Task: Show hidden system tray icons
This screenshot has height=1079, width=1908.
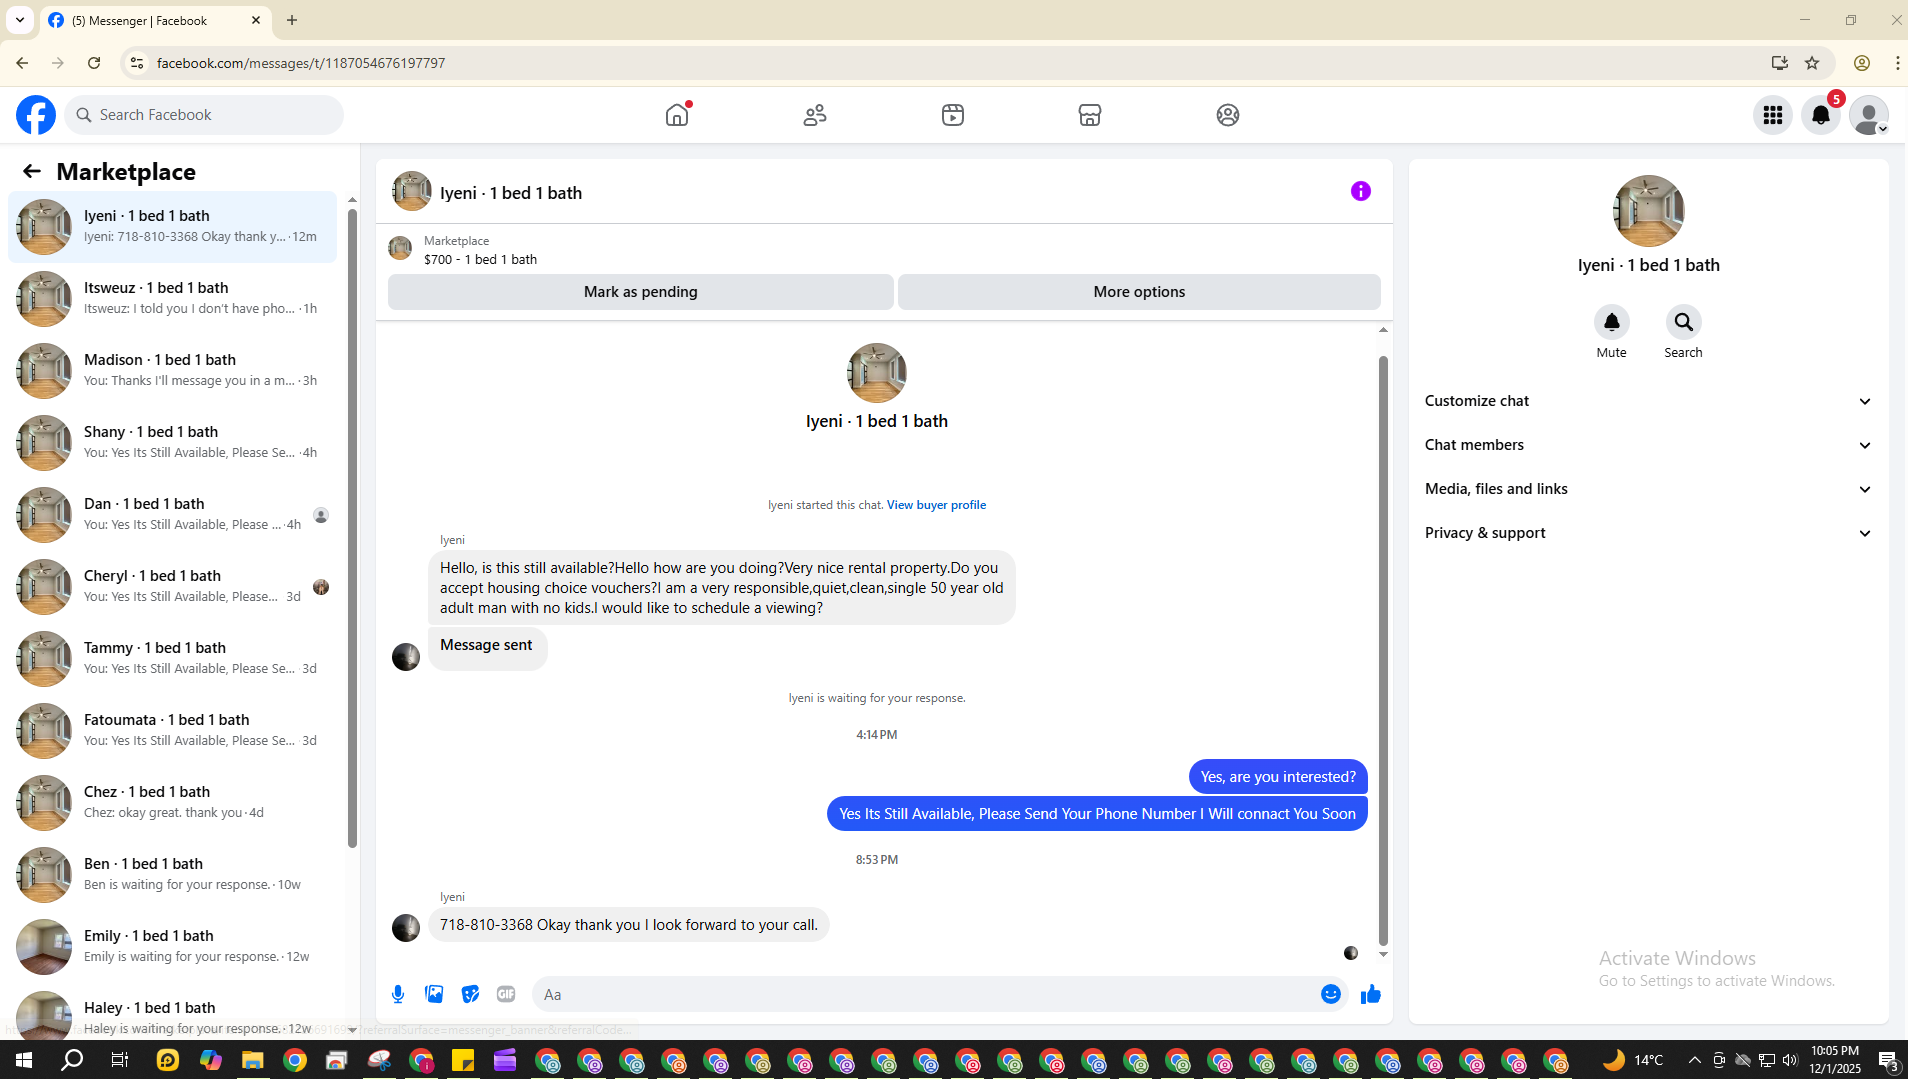Action: click(x=1694, y=1060)
